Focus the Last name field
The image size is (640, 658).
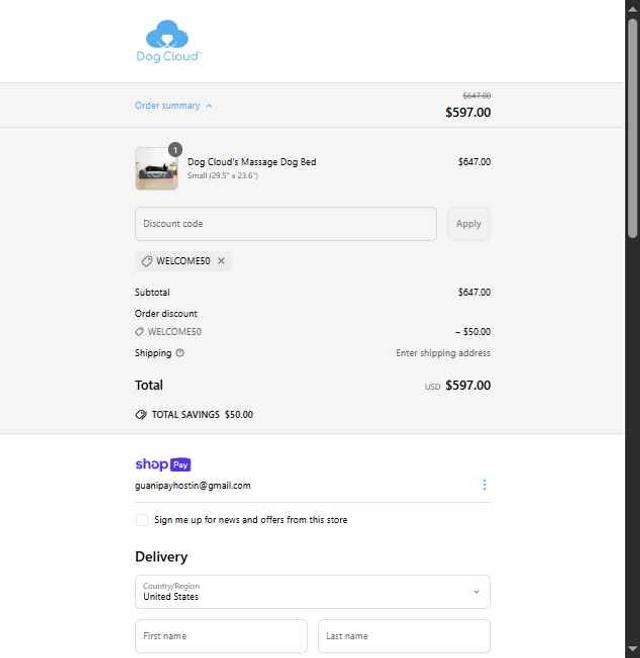click(x=404, y=636)
